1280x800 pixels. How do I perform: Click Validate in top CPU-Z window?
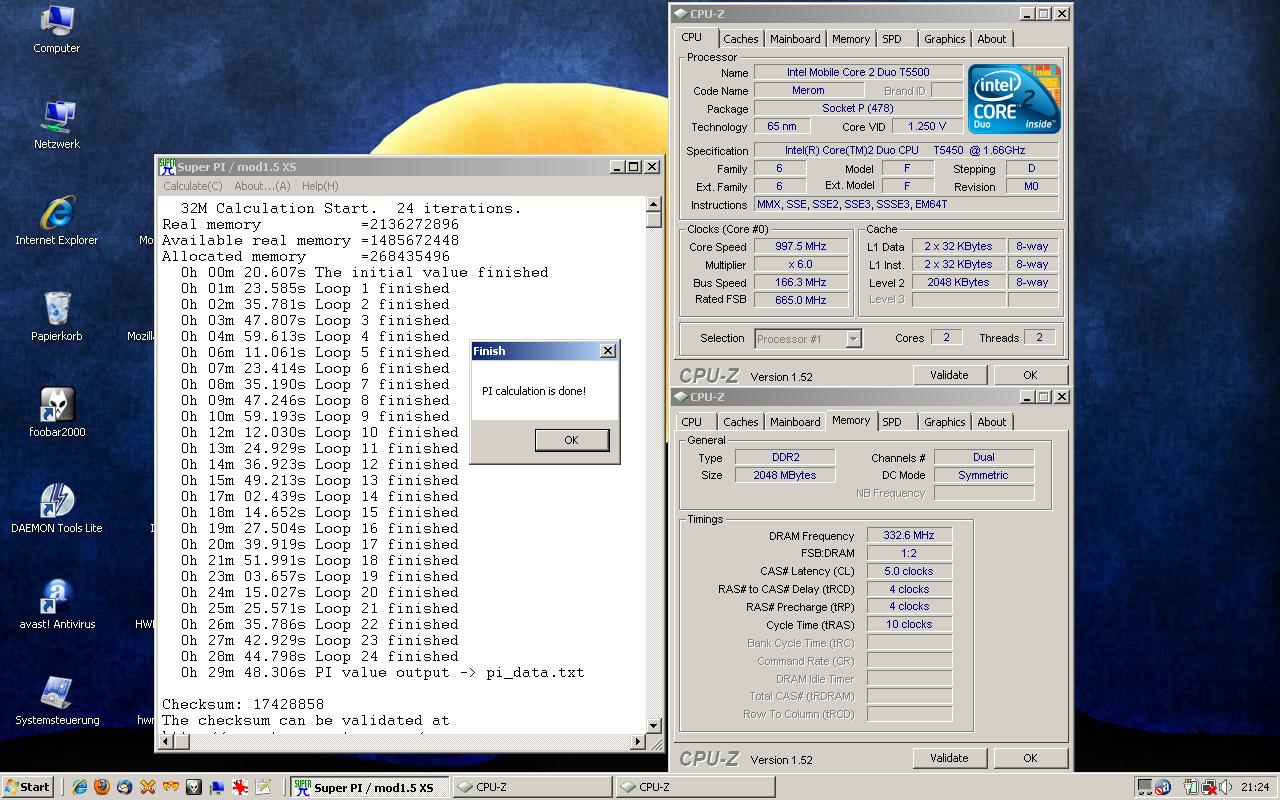pyautogui.click(x=949, y=375)
